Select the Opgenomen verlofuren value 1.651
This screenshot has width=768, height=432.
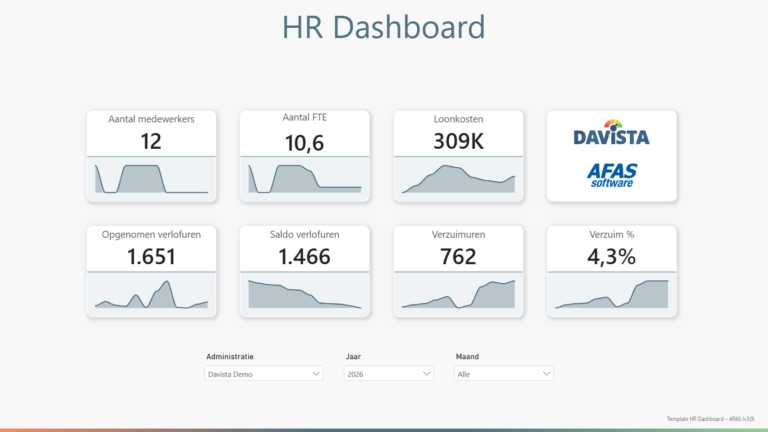point(151,257)
